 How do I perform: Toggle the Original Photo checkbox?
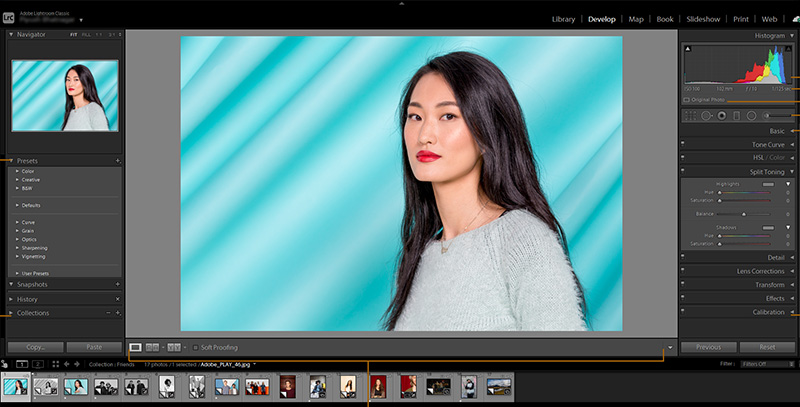[686, 100]
